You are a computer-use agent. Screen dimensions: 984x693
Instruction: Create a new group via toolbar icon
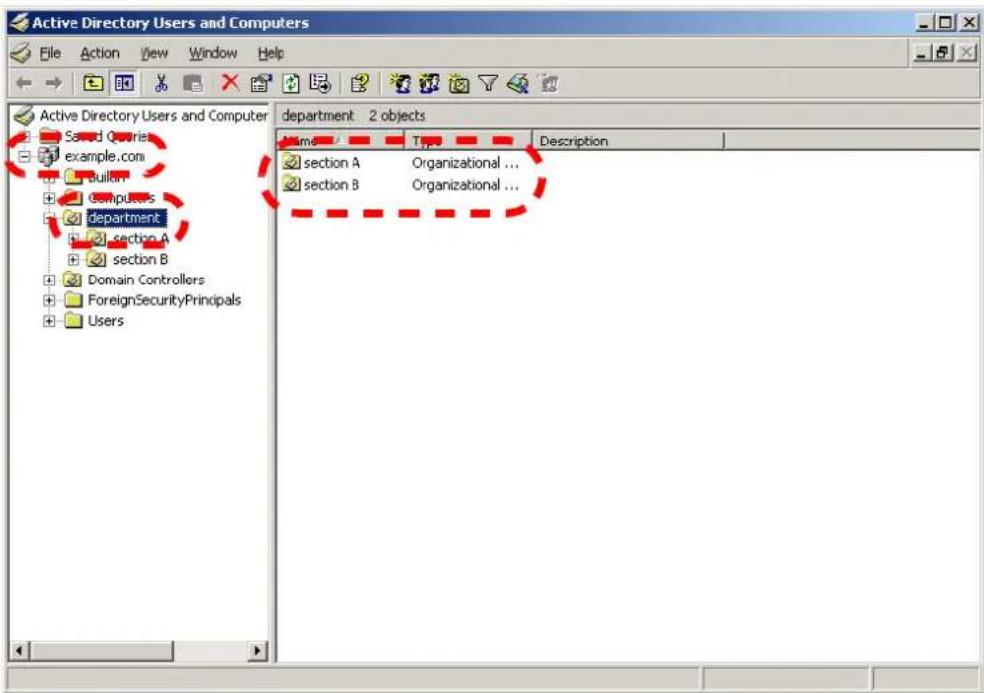[429, 83]
